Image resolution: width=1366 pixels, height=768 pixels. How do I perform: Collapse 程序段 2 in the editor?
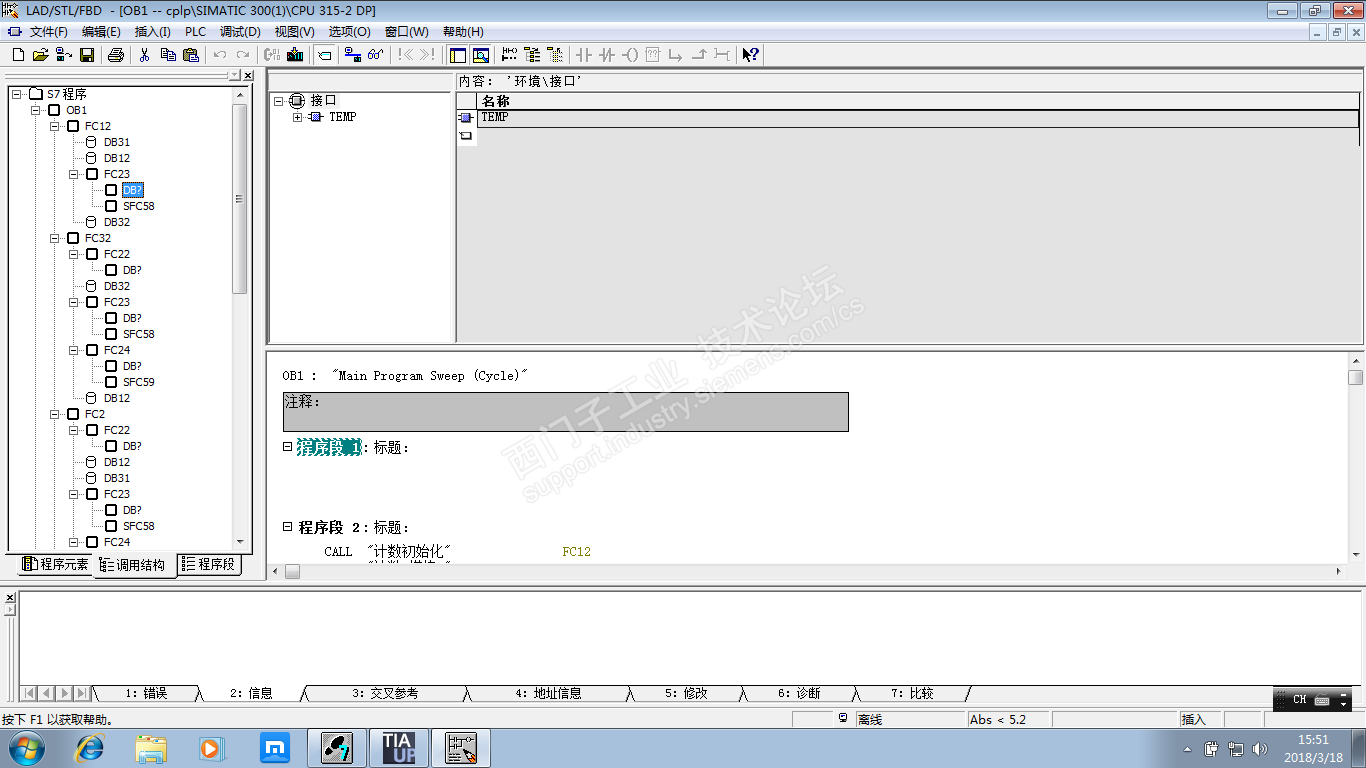[288, 527]
